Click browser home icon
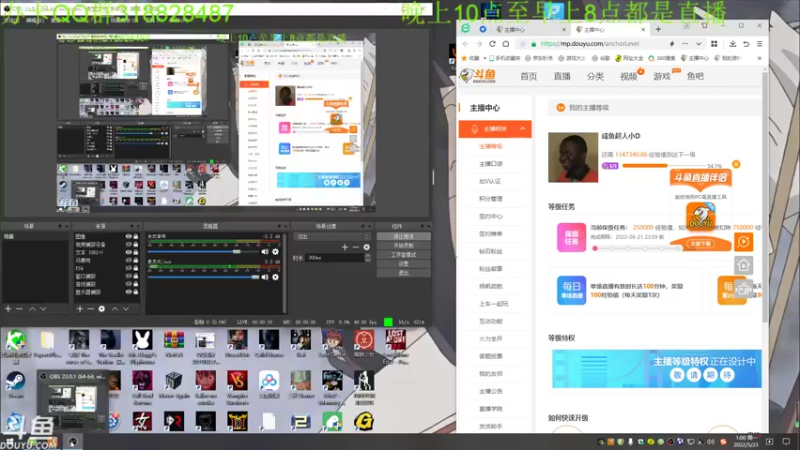Screen dimensions: 800x450 [x=506, y=44]
